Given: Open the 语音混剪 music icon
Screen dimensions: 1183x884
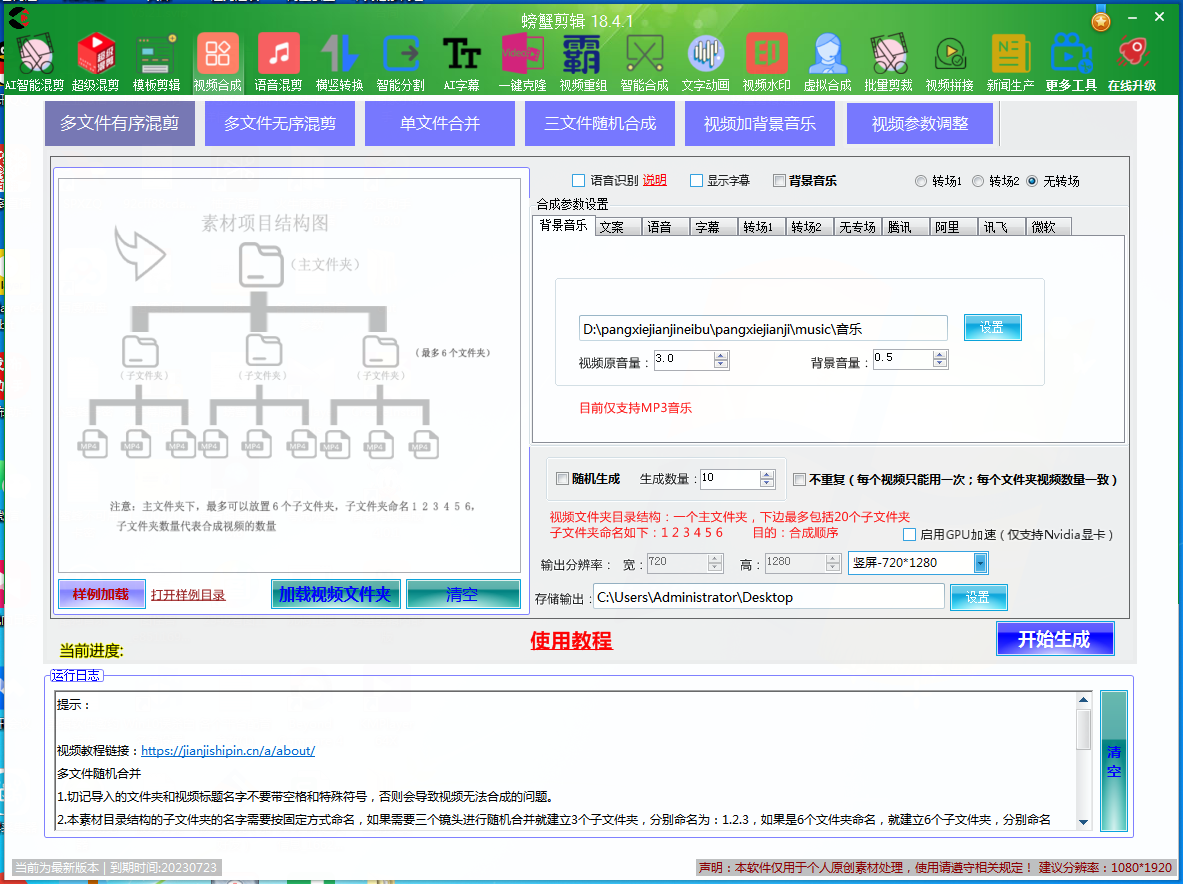Looking at the screenshot, I should pos(278,63).
